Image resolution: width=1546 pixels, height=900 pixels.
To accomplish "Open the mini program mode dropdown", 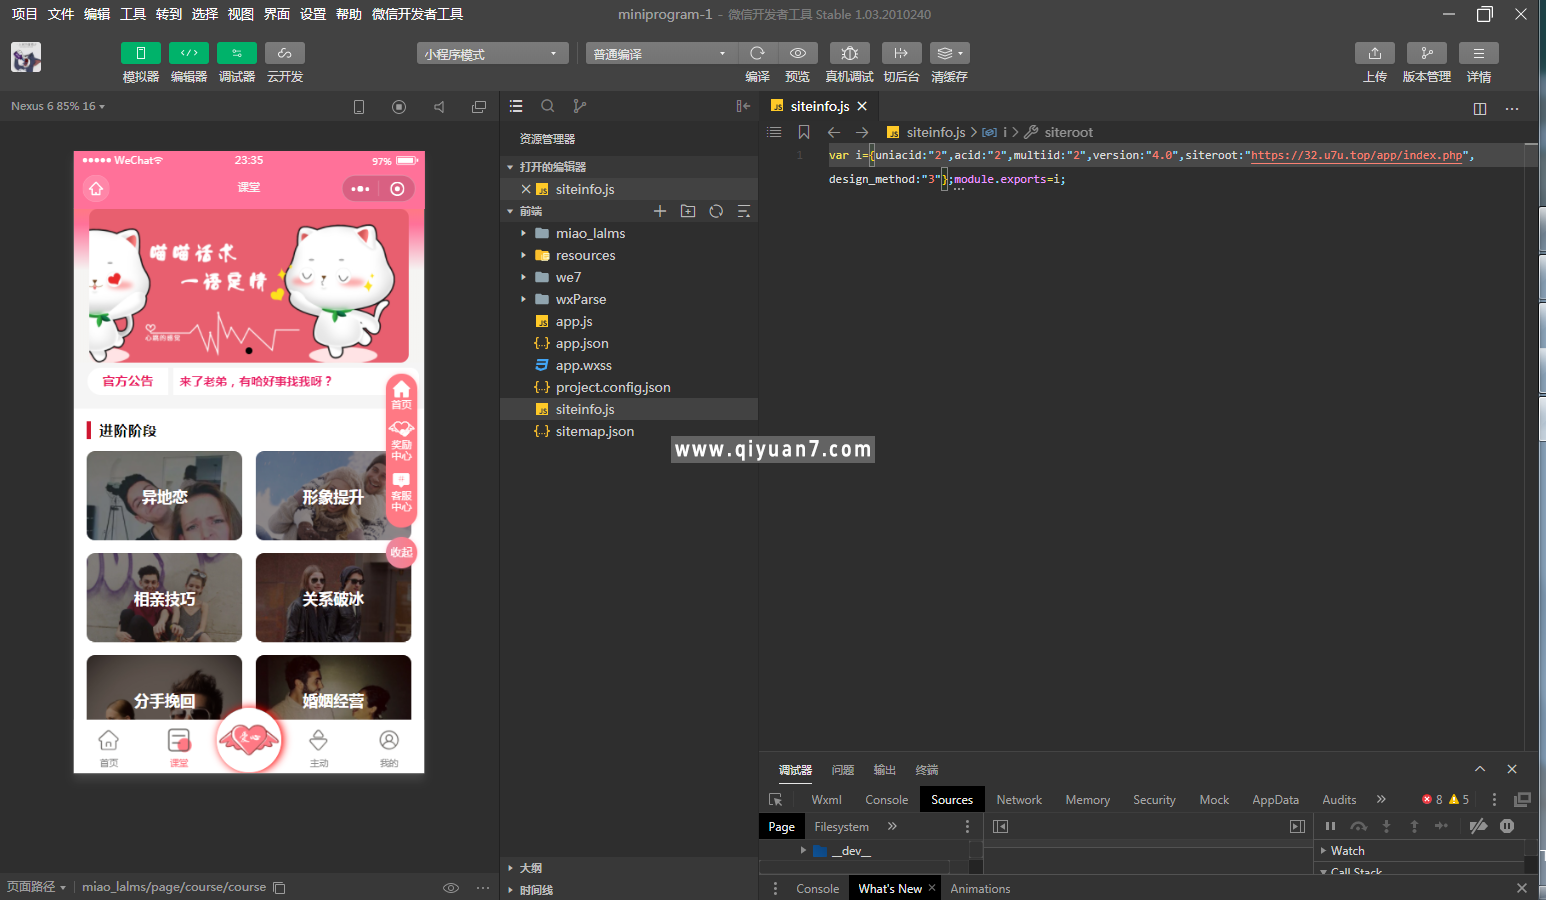I will [x=492, y=54].
